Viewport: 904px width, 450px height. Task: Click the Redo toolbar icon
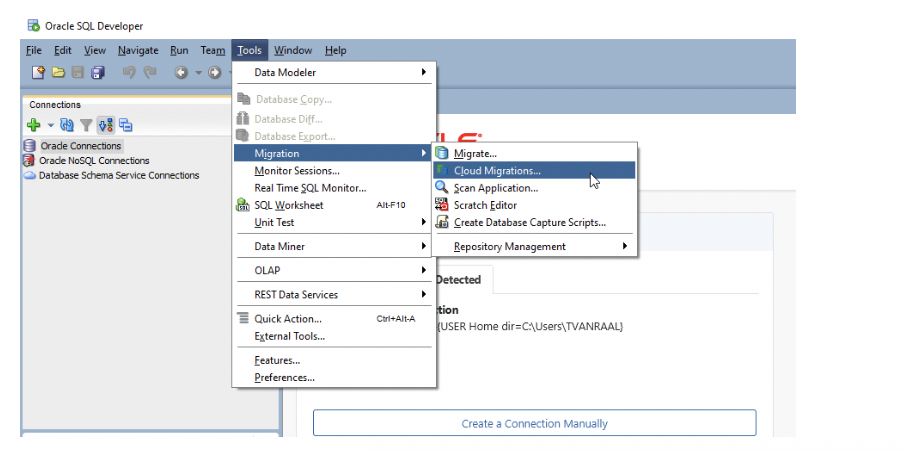coord(150,73)
